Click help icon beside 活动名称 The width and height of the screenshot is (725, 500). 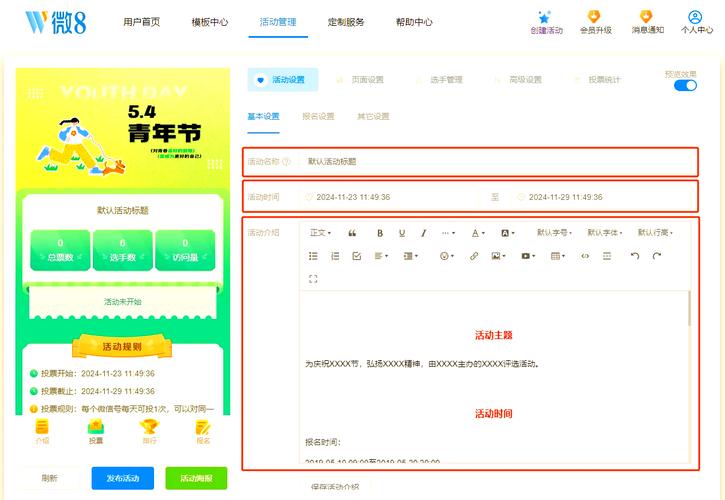click(286, 161)
